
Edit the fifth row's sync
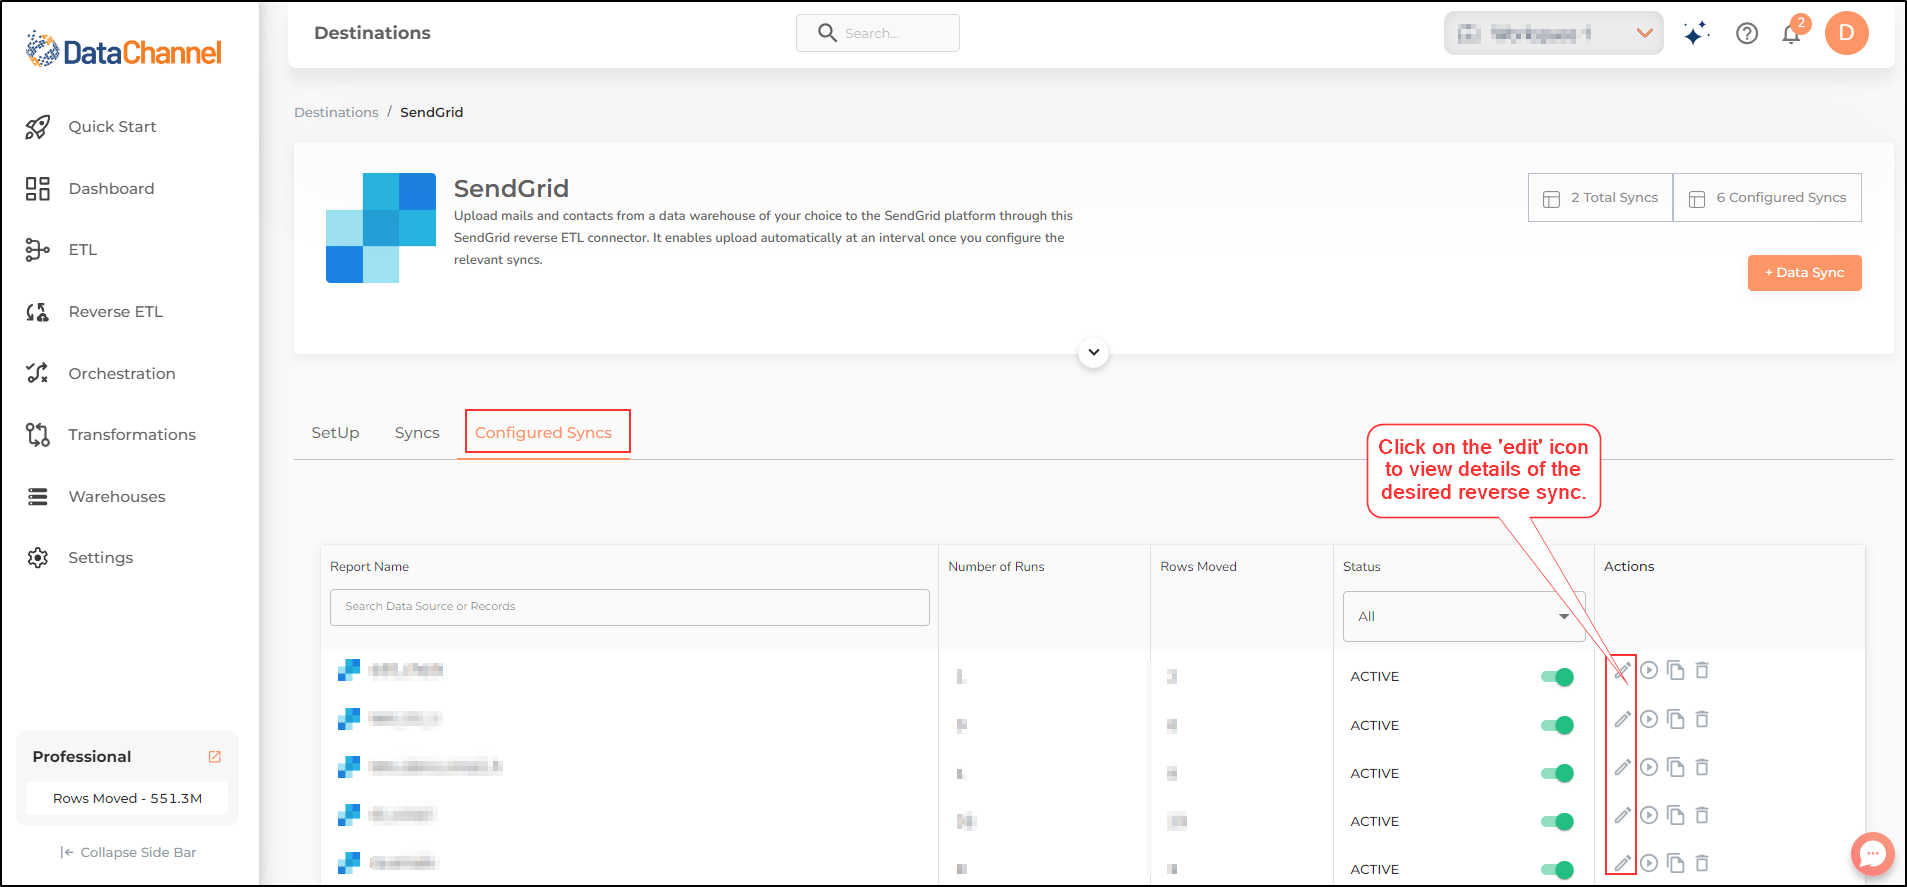coord(1622,863)
